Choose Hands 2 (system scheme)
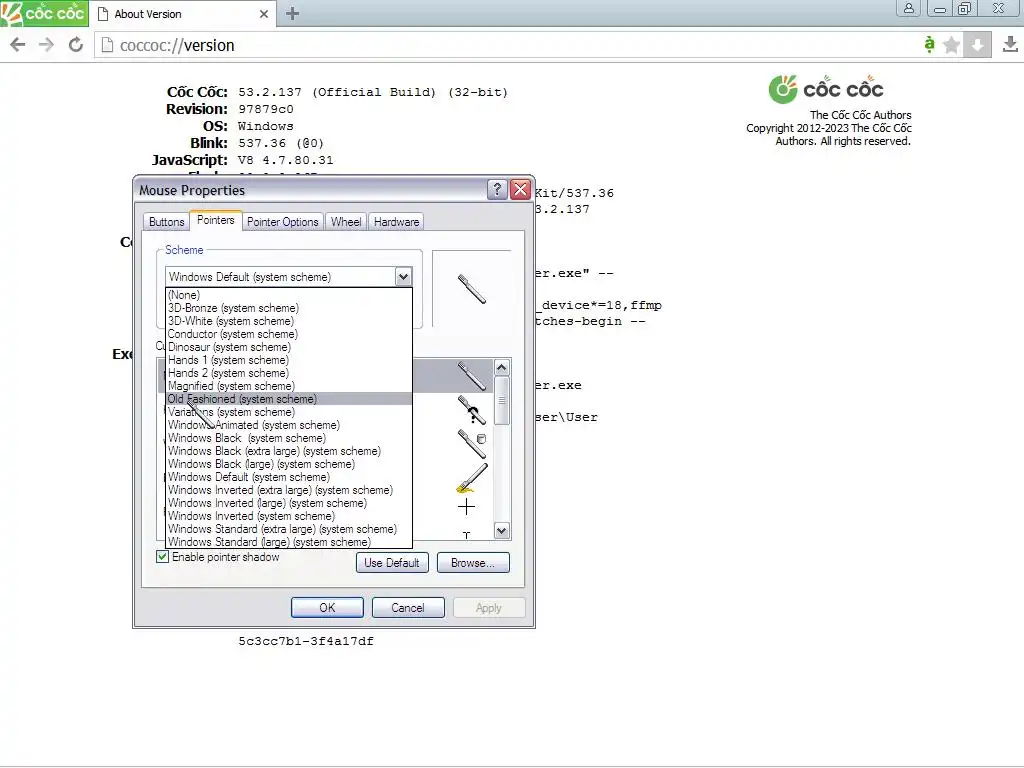This screenshot has height=768, width=1024. (x=289, y=373)
